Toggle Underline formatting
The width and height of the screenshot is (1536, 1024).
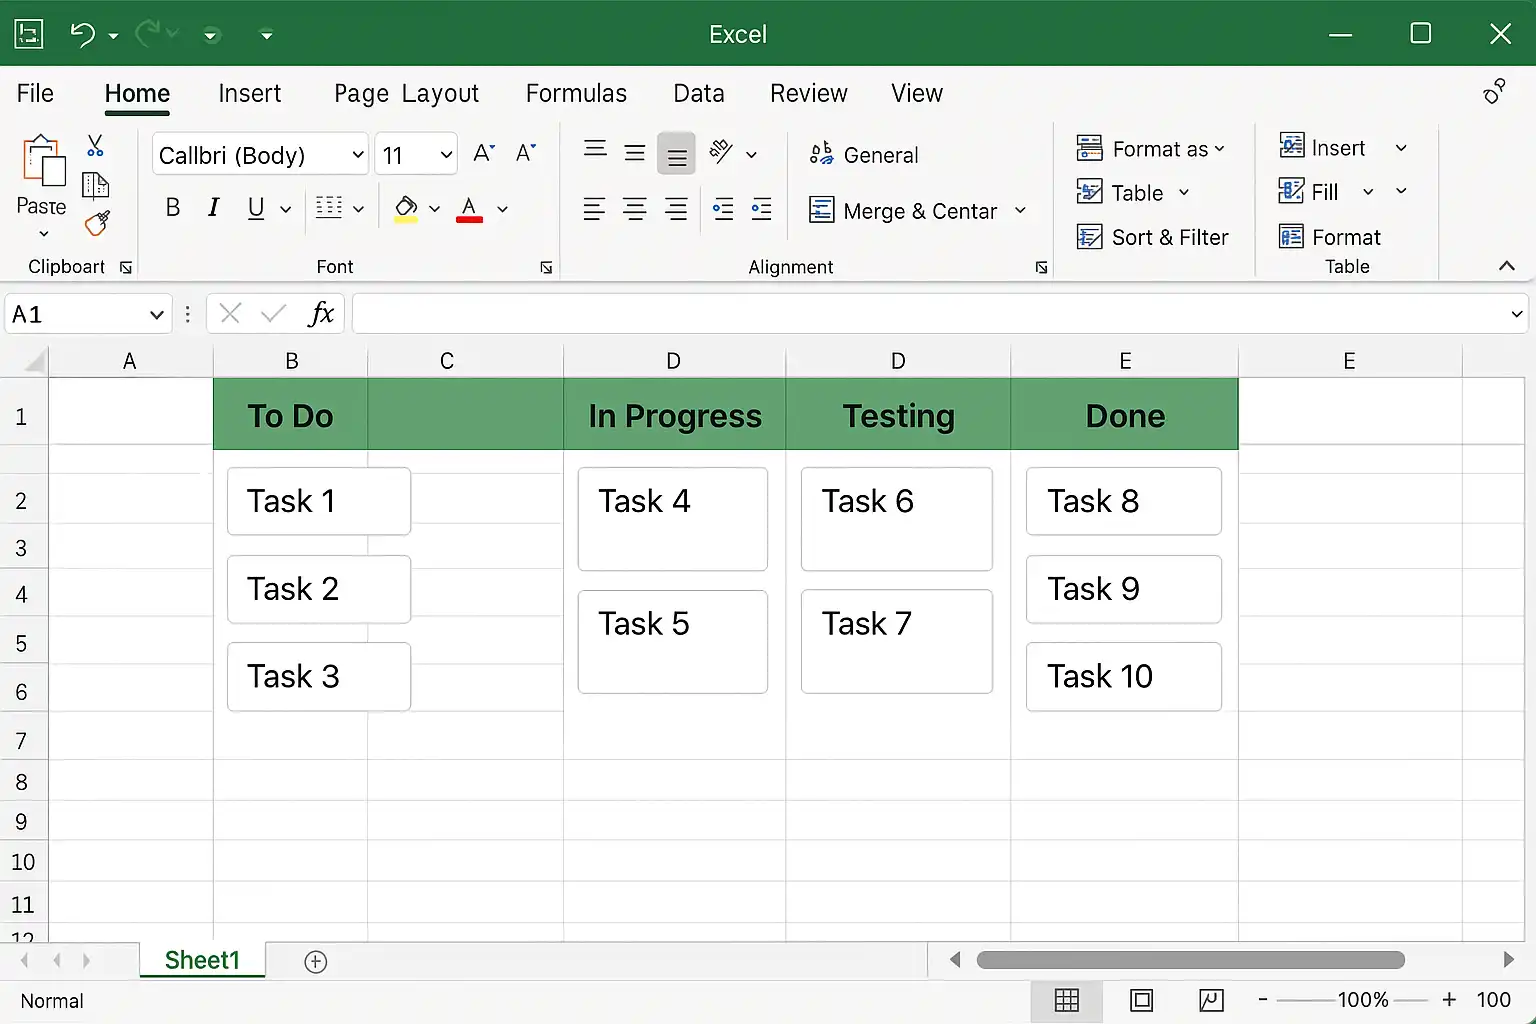click(x=256, y=208)
